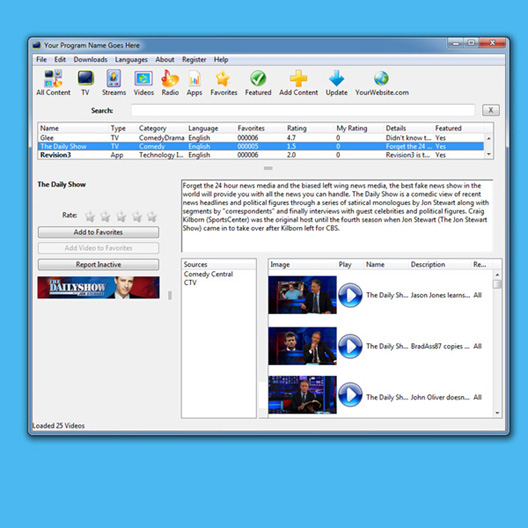Screen dimensions: 528x528
Task: Click the Report Inactive button
Action: pyautogui.click(x=98, y=264)
